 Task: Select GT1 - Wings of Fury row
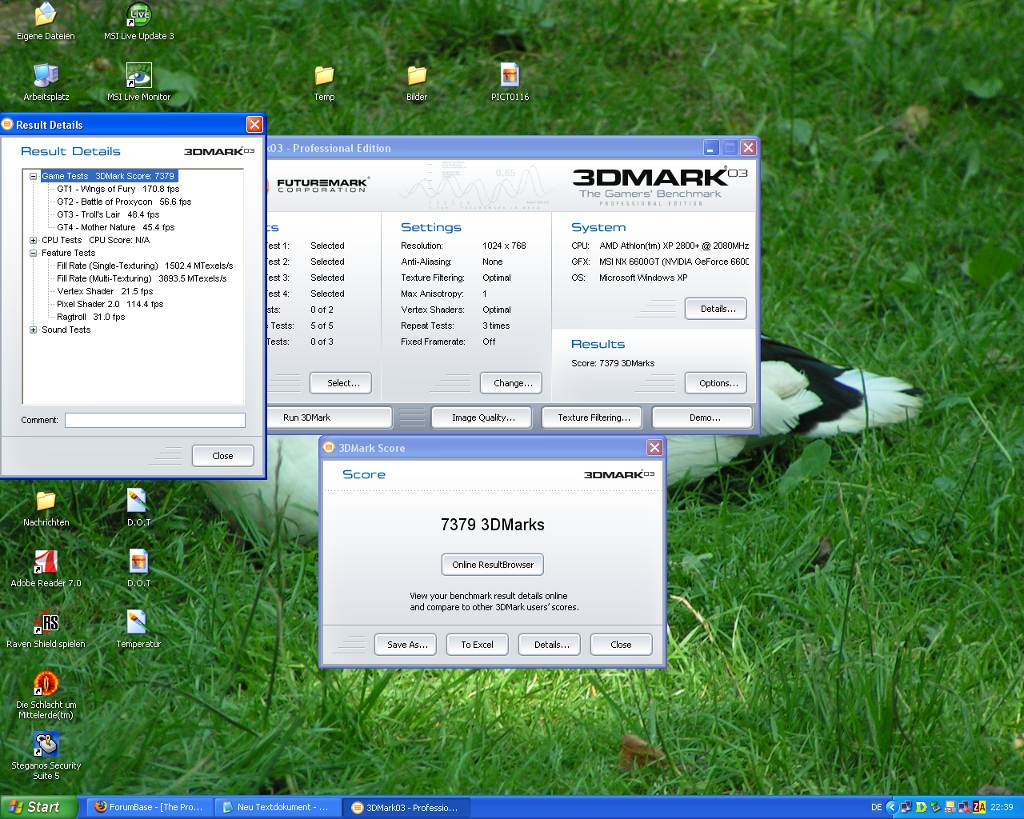click(118, 189)
